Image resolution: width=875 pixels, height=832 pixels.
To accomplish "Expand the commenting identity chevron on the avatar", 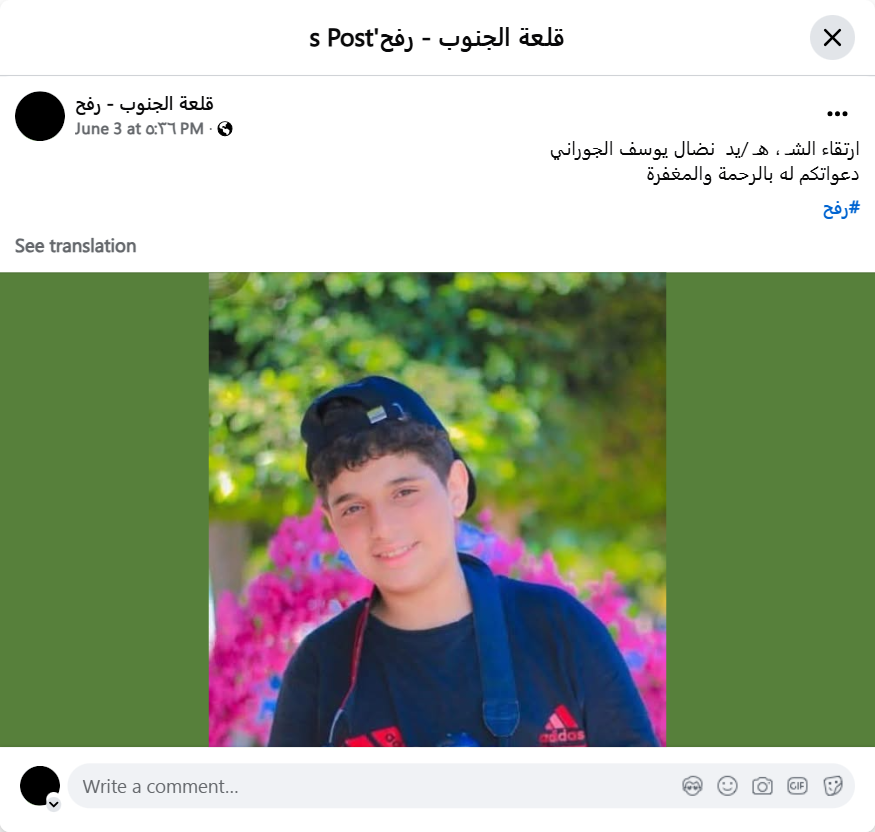I will coord(54,804).
